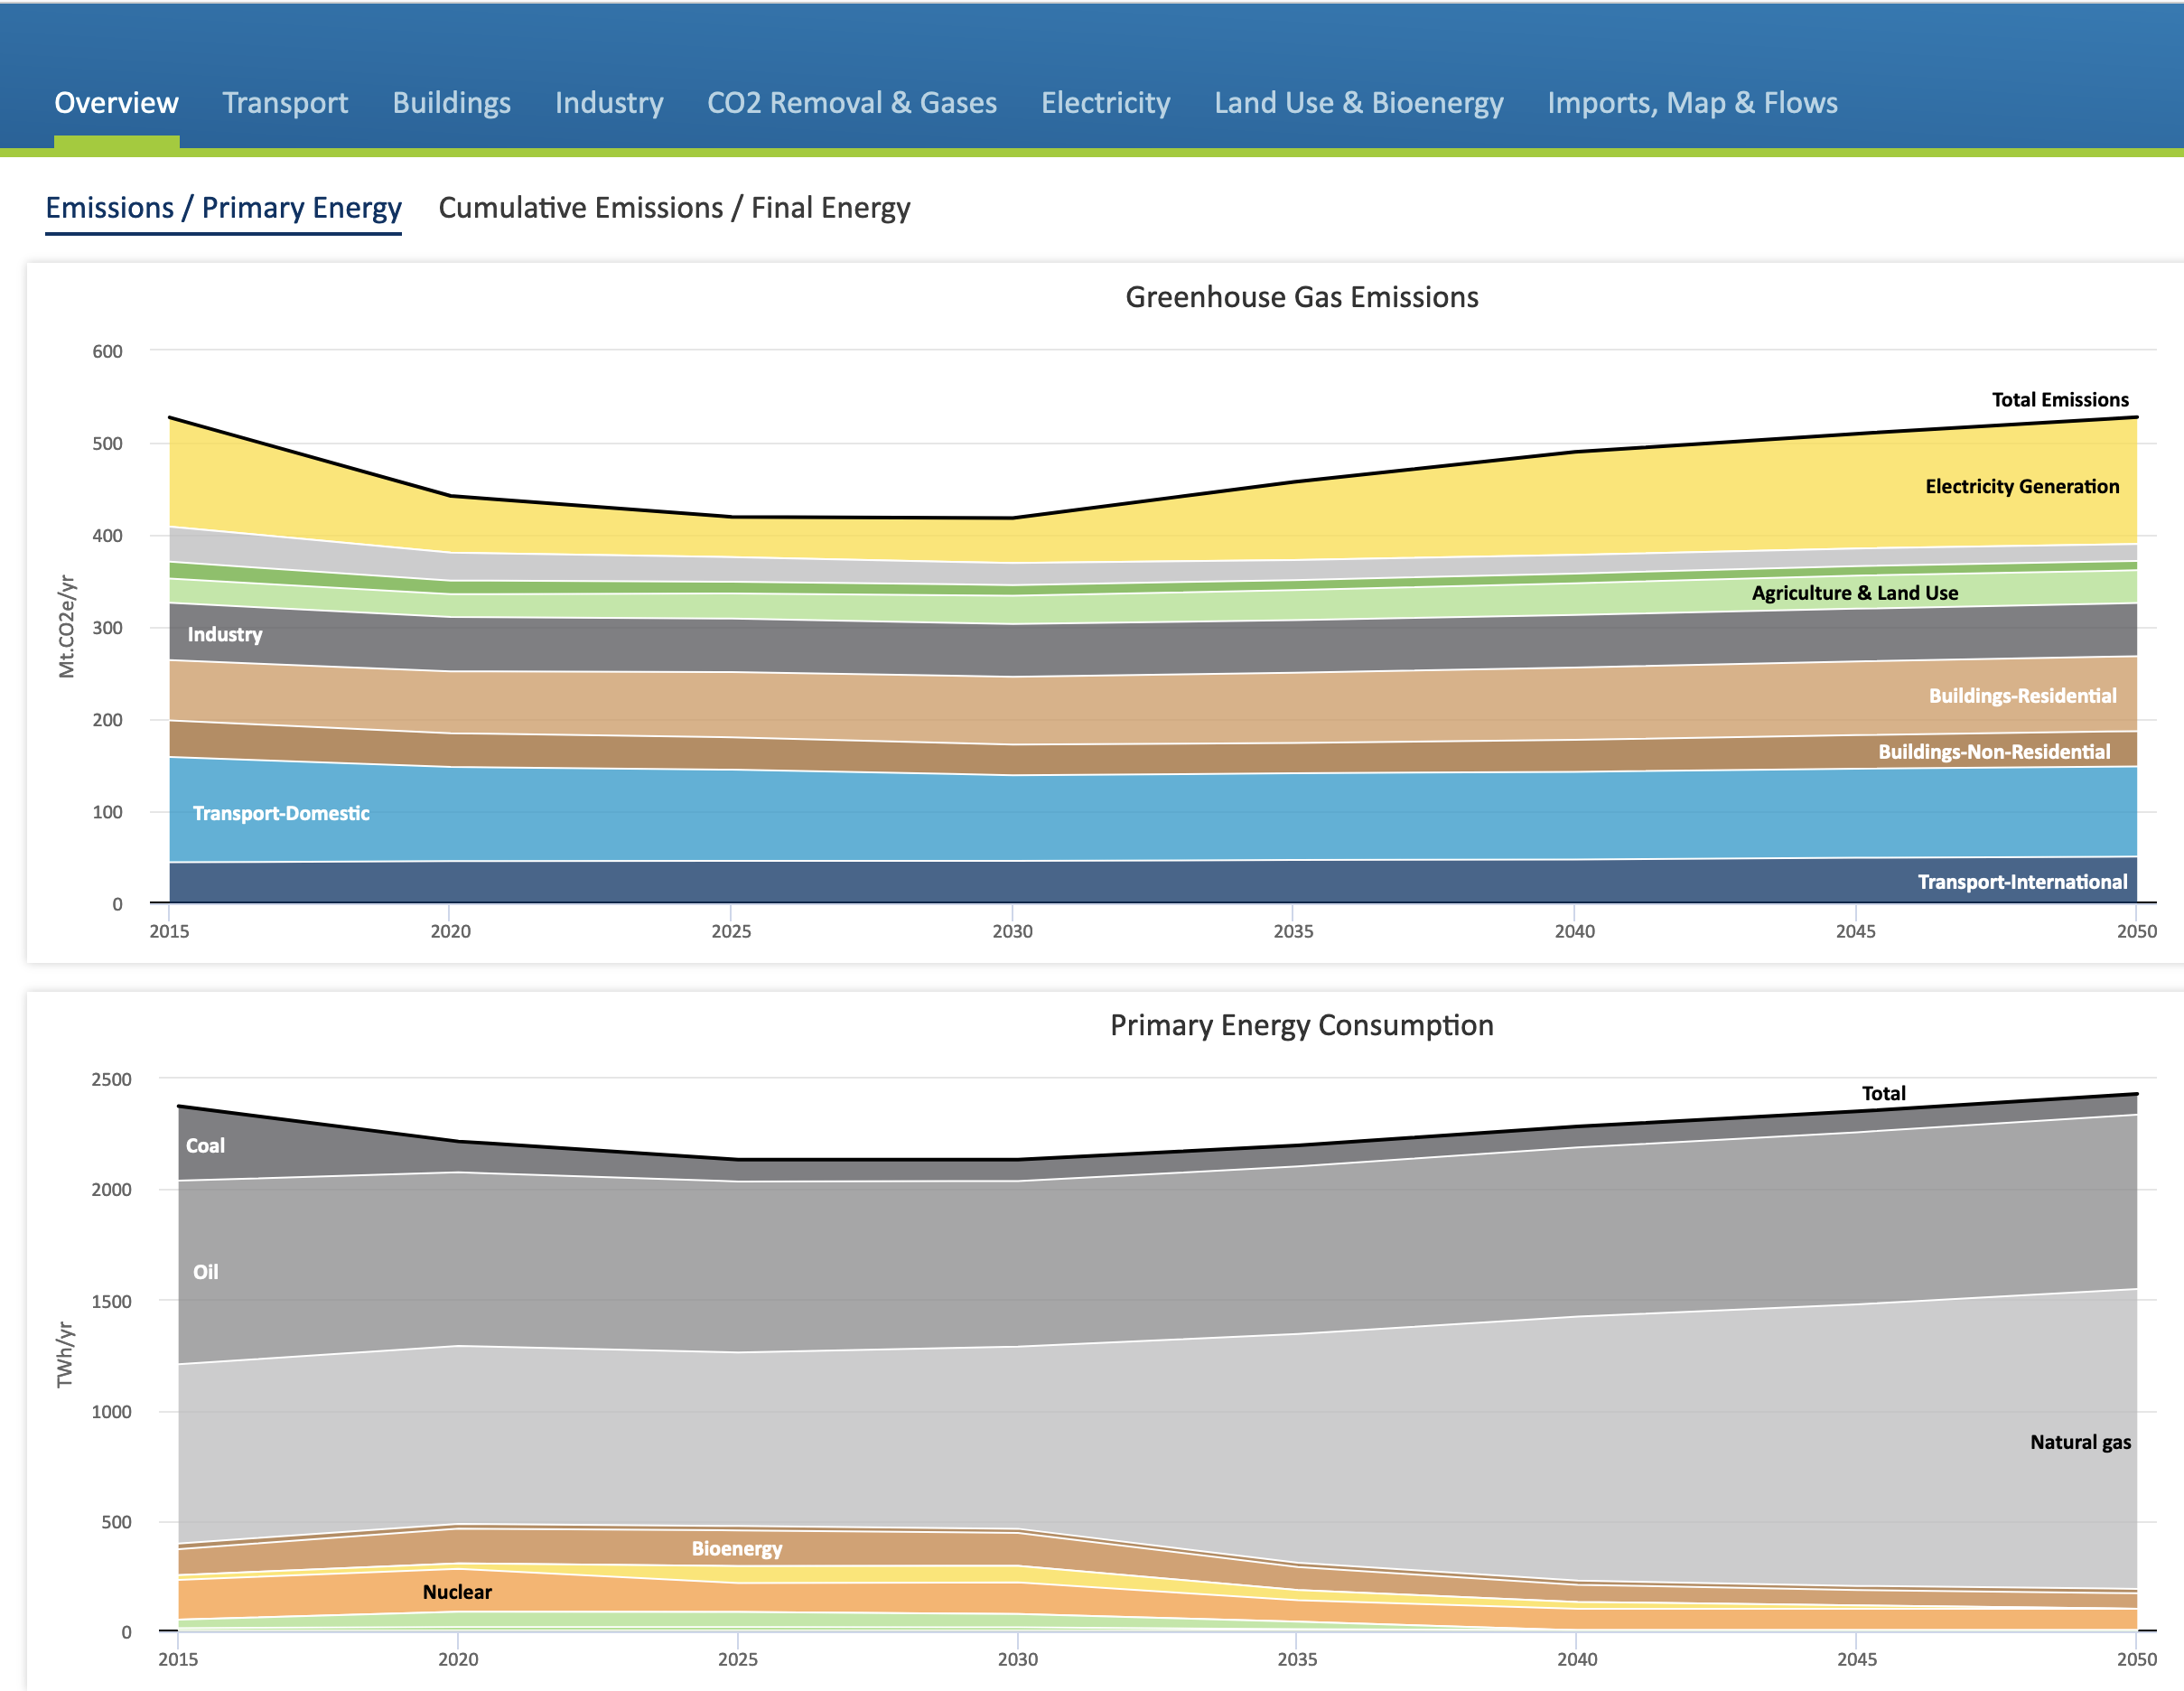Click the Nuclear orange band label

pos(457,1592)
